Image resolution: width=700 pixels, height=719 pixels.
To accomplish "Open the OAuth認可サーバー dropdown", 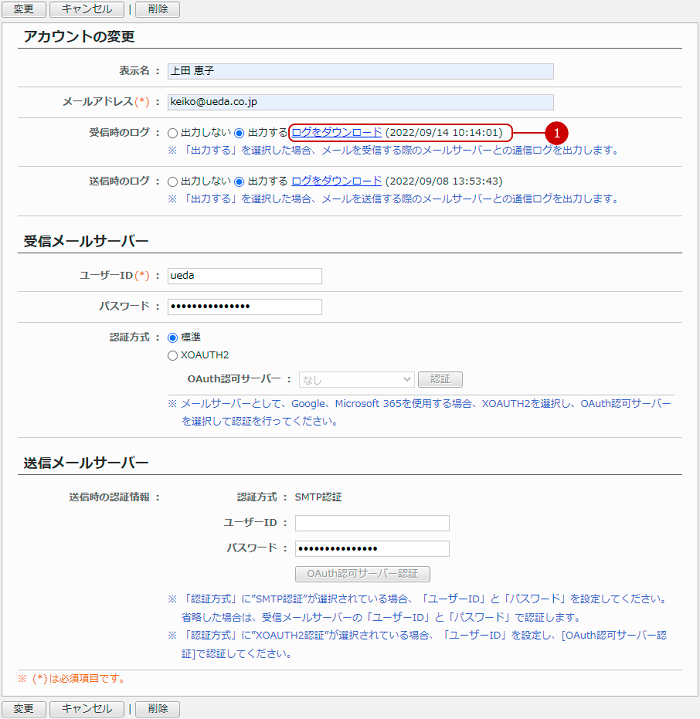I will (357, 380).
